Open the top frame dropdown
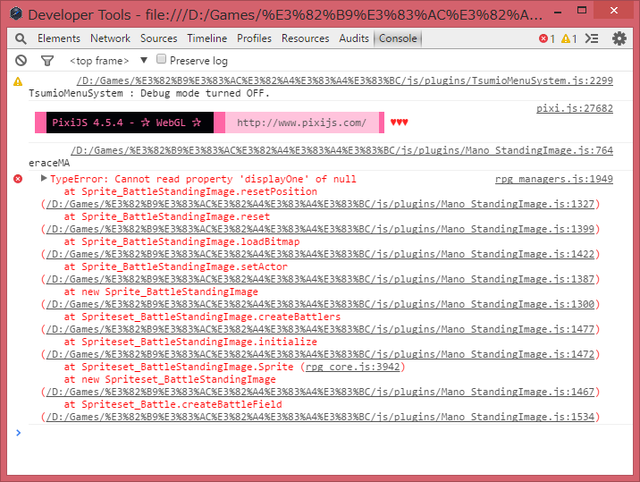 108,61
